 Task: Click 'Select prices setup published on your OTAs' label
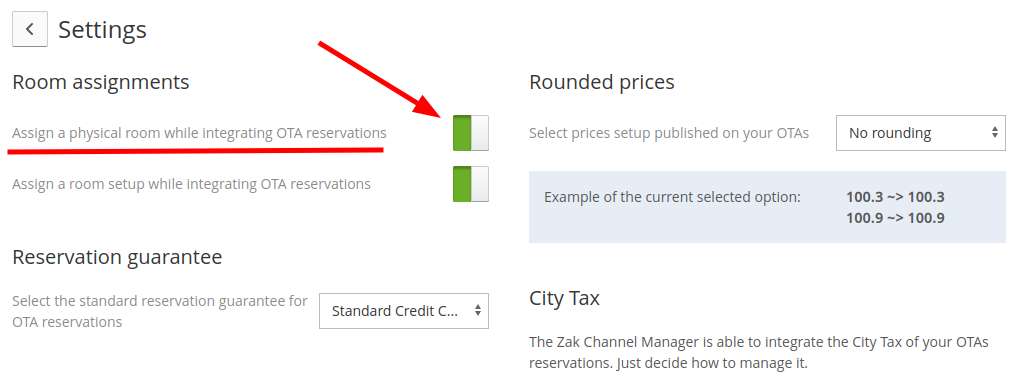point(669,133)
